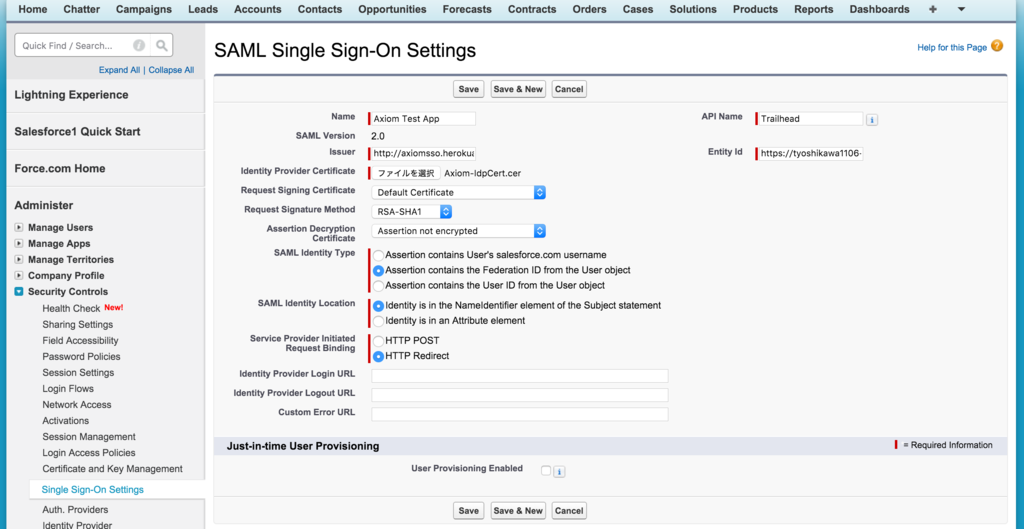Viewport: 1024px width, 529px height.
Task: Select Assertion contains User's salesforce.com username
Action: click(378, 255)
